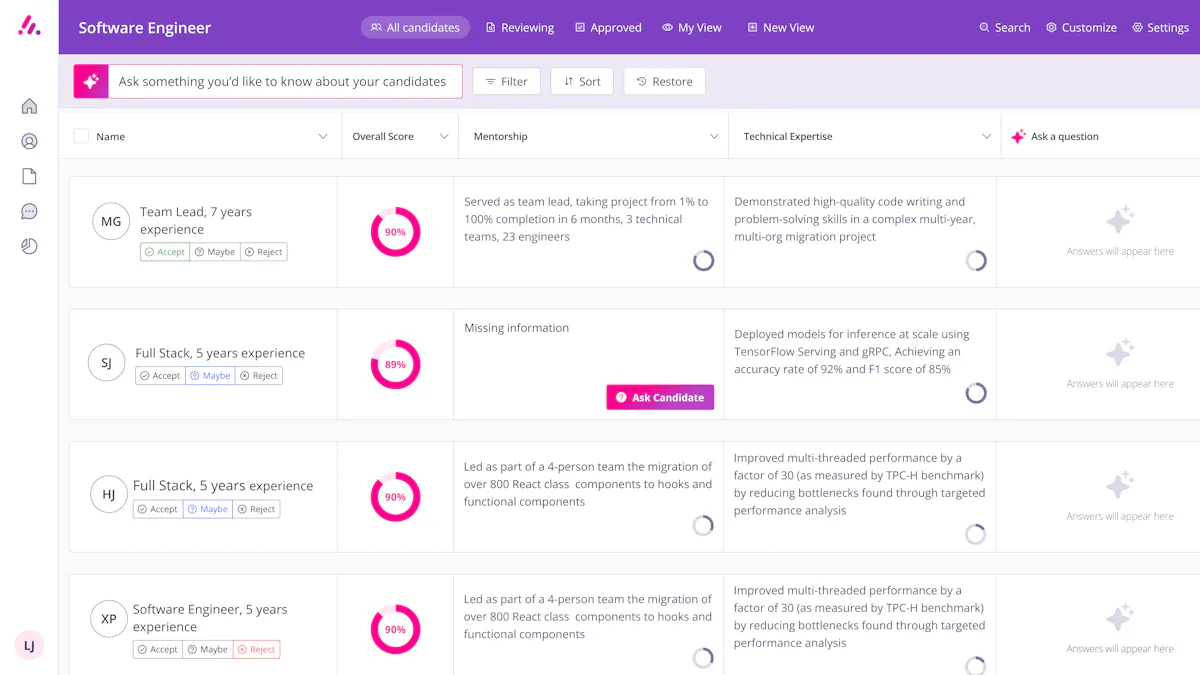Viewport: 1200px width, 675px height.
Task: Open the pie chart analytics icon in sidebar
Action: pos(29,246)
